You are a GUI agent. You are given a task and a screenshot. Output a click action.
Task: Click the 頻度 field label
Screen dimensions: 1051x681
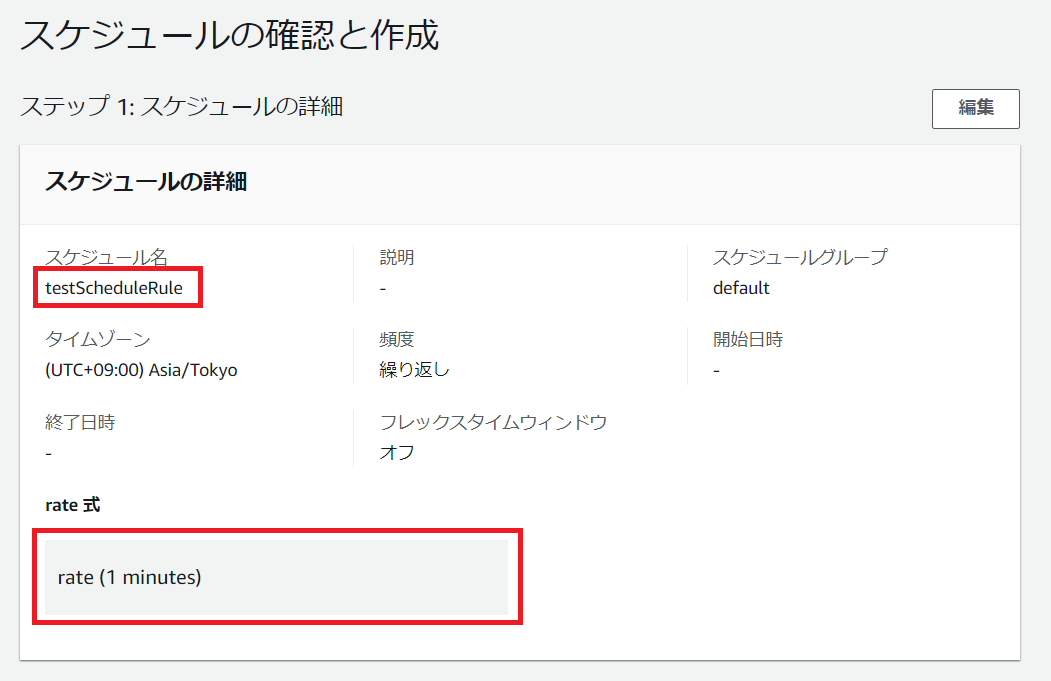tap(397, 340)
